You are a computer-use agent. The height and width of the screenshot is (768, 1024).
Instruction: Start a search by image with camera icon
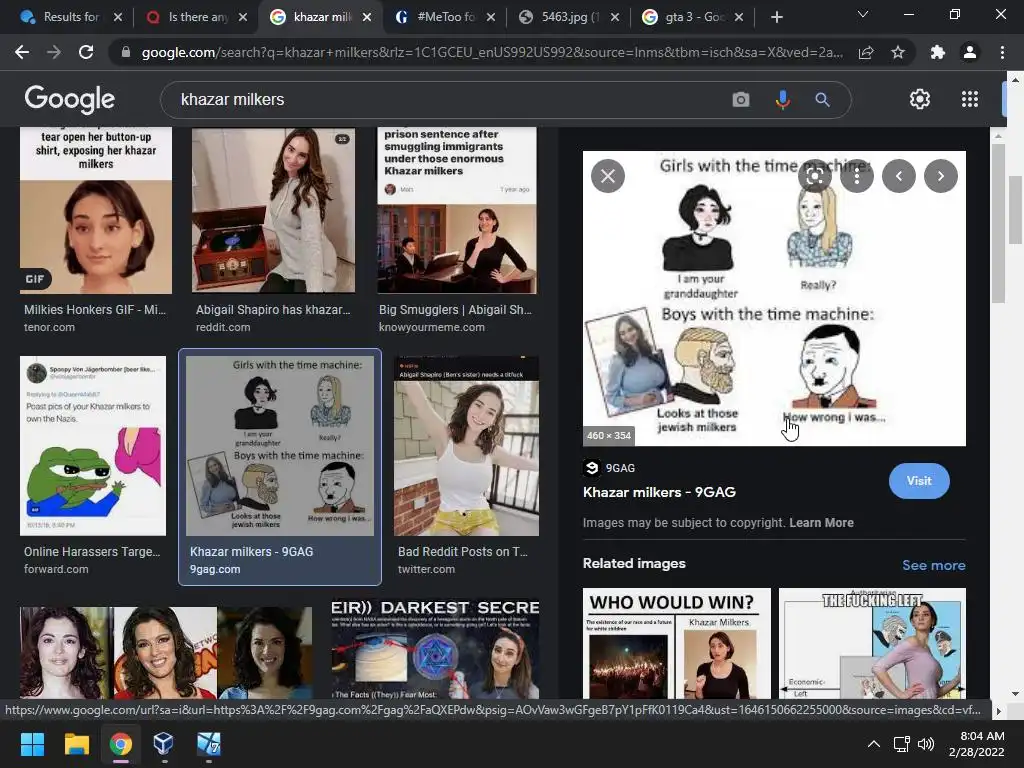coord(741,99)
